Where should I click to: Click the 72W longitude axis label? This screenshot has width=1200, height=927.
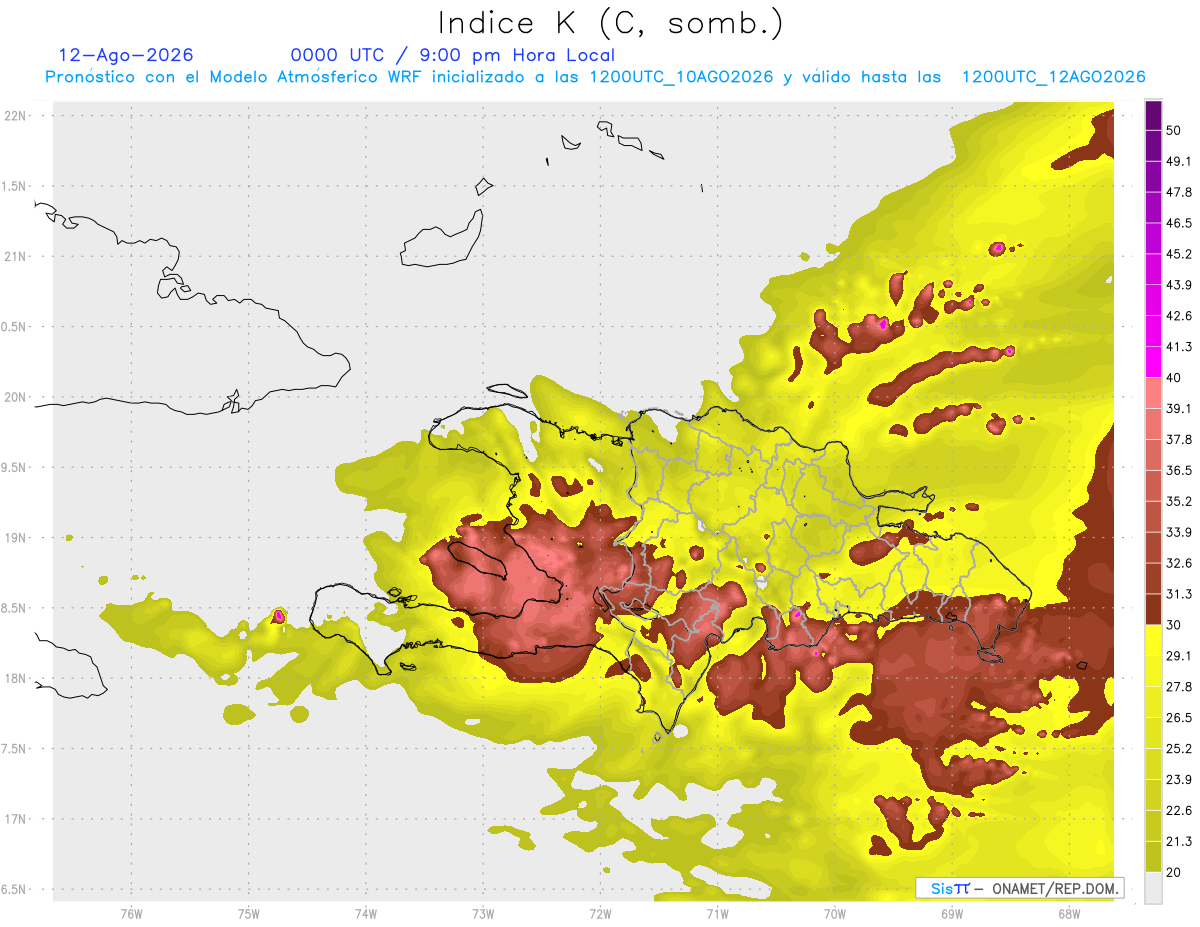click(x=600, y=913)
